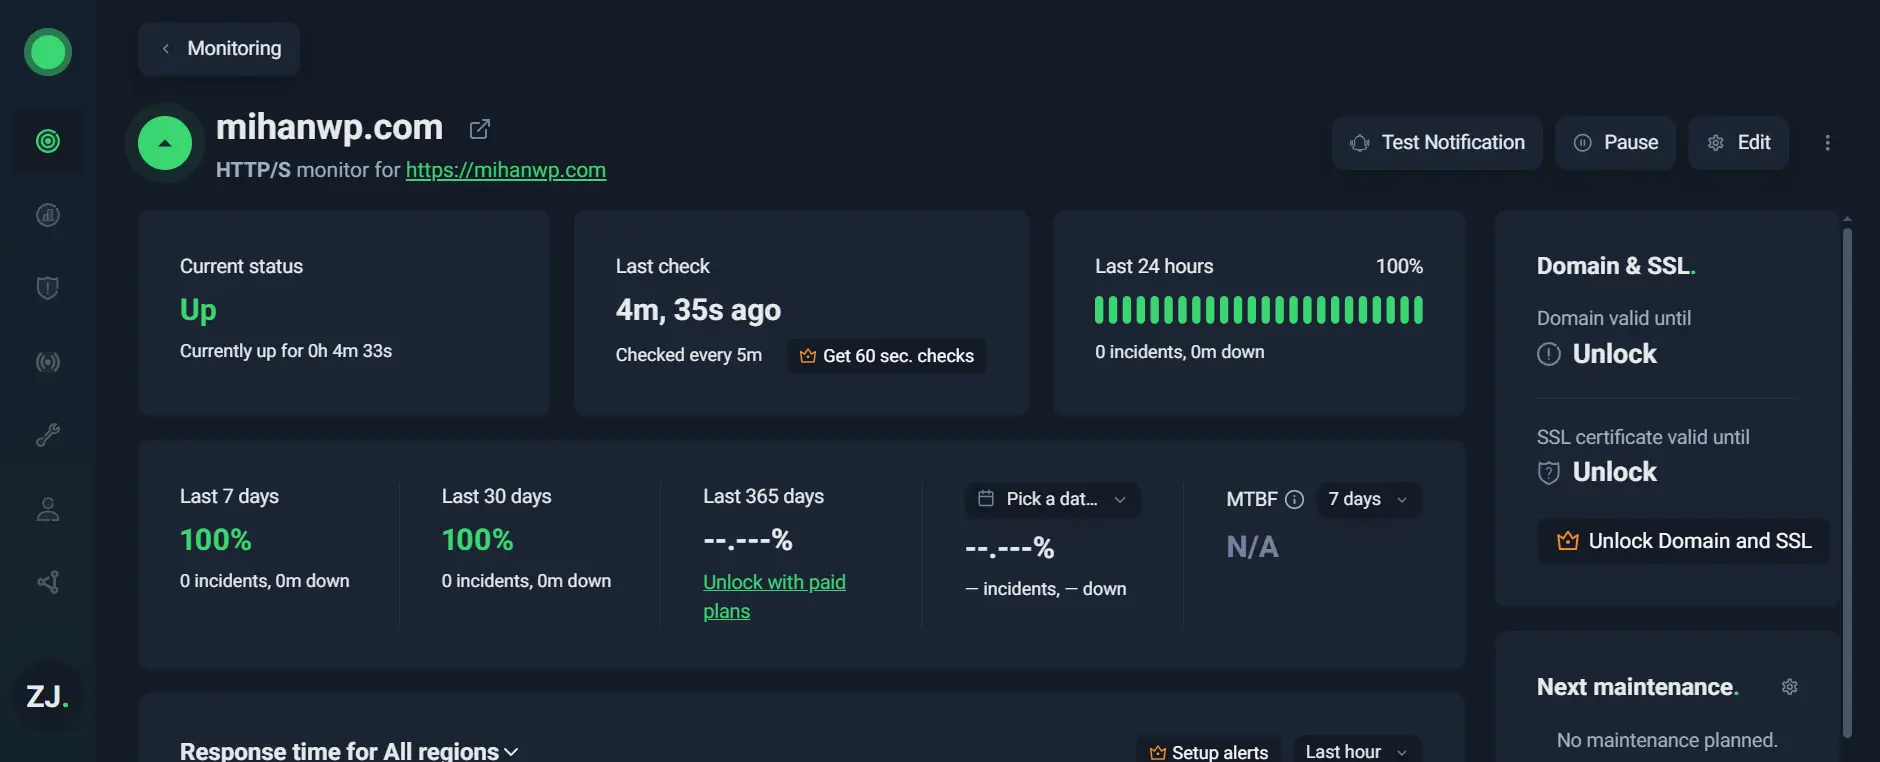1880x762 pixels.
Task: Click the UptimeRobot green logo
Action: (x=48, y=52)
